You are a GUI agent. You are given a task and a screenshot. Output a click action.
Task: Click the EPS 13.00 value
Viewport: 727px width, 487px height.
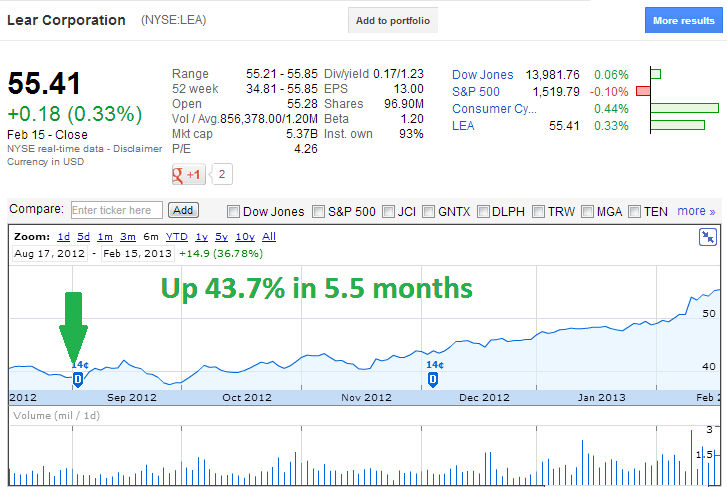pos(408,89)
